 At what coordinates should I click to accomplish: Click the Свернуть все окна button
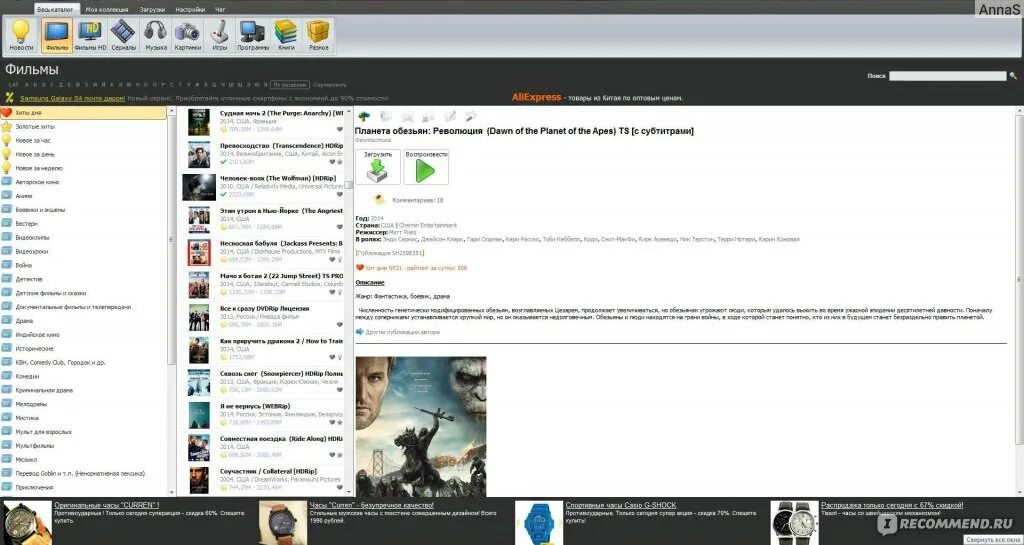(993, 540)
